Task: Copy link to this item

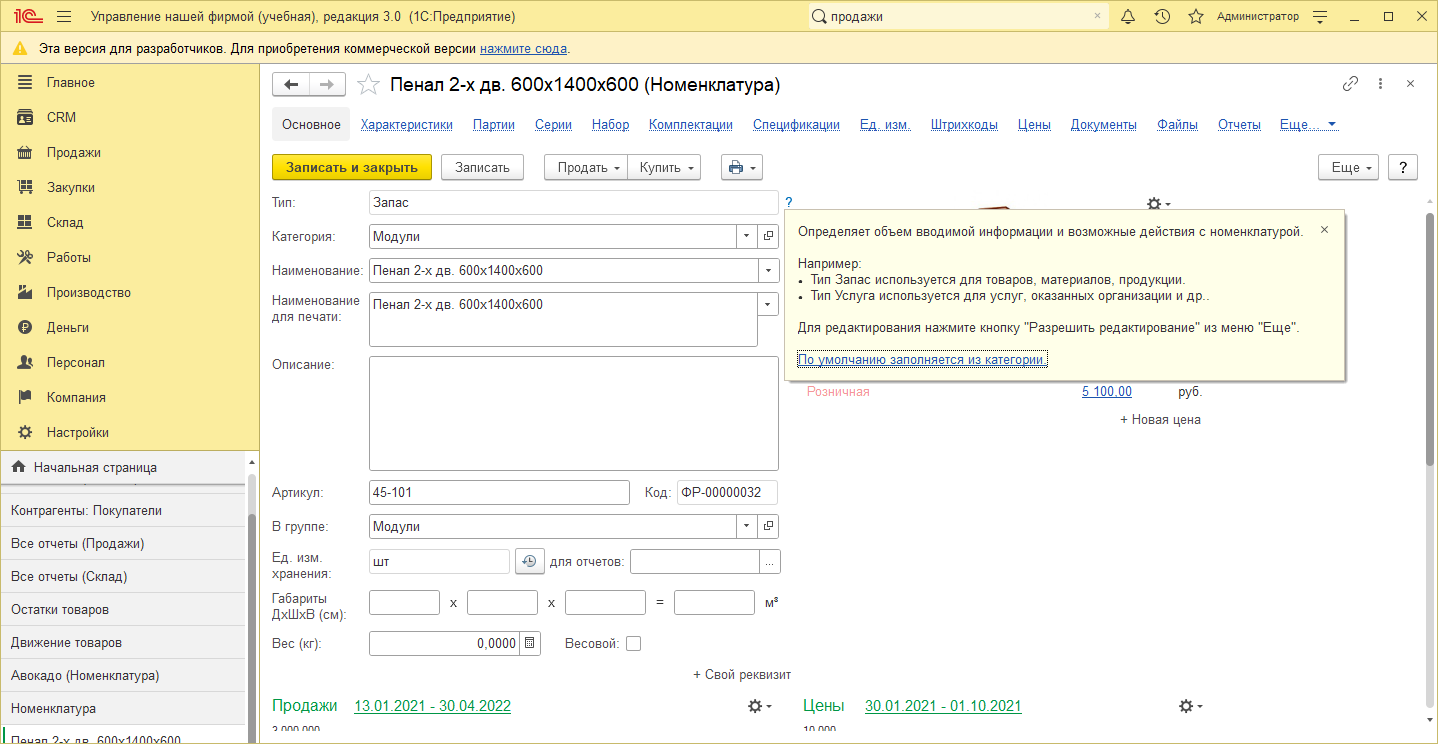Action: pyautogui.click(x=1350, y=84)
